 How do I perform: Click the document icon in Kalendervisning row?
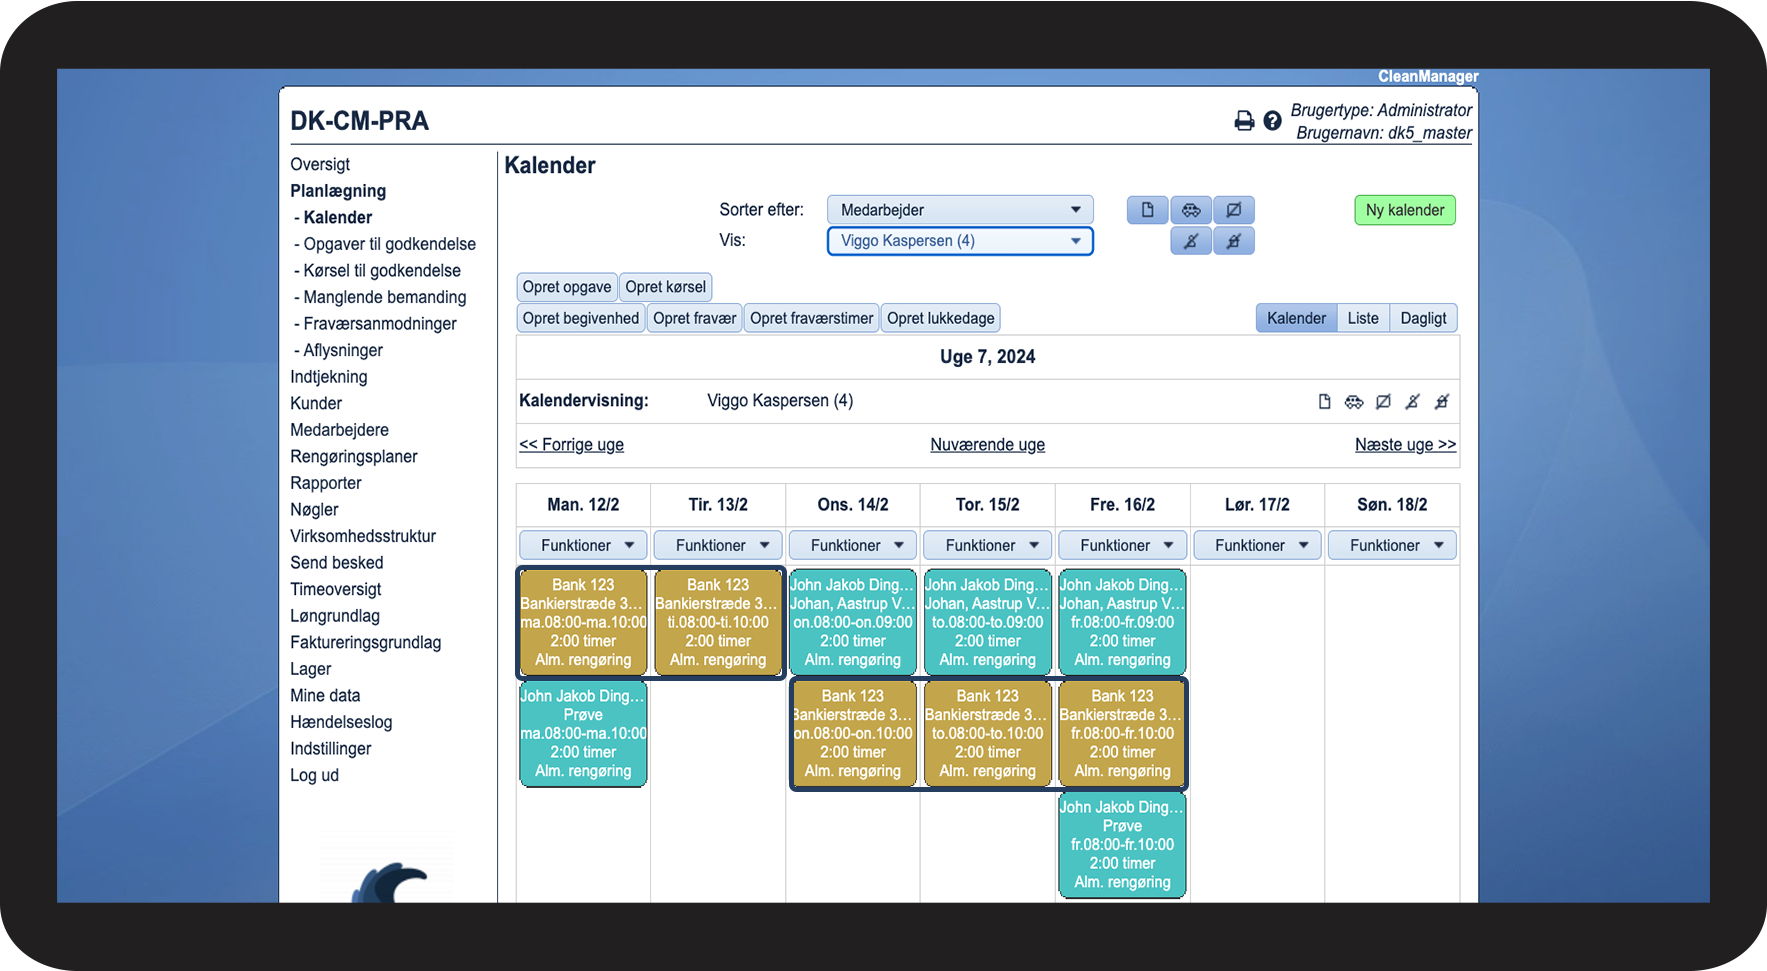pyautogui.click(x=1325, y=402)
